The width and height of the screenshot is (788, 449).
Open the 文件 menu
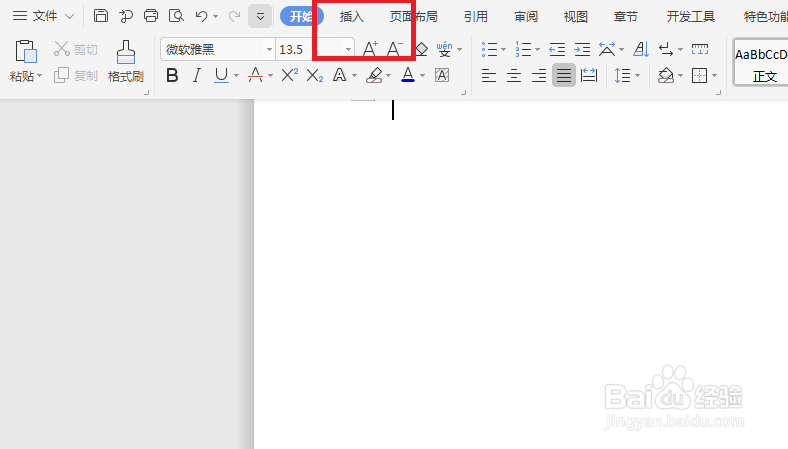(x=44, y=16)
